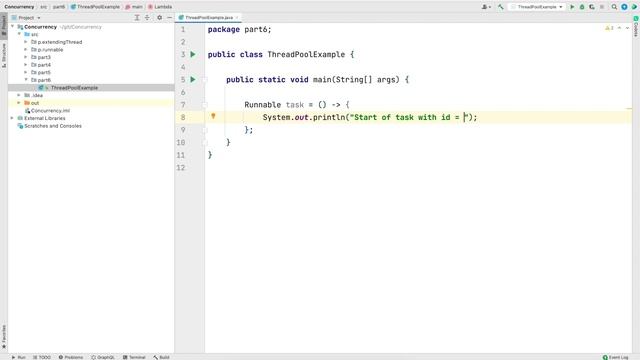Hide the Project tool window
640x360 pixels.
click(x=169, y=18)
